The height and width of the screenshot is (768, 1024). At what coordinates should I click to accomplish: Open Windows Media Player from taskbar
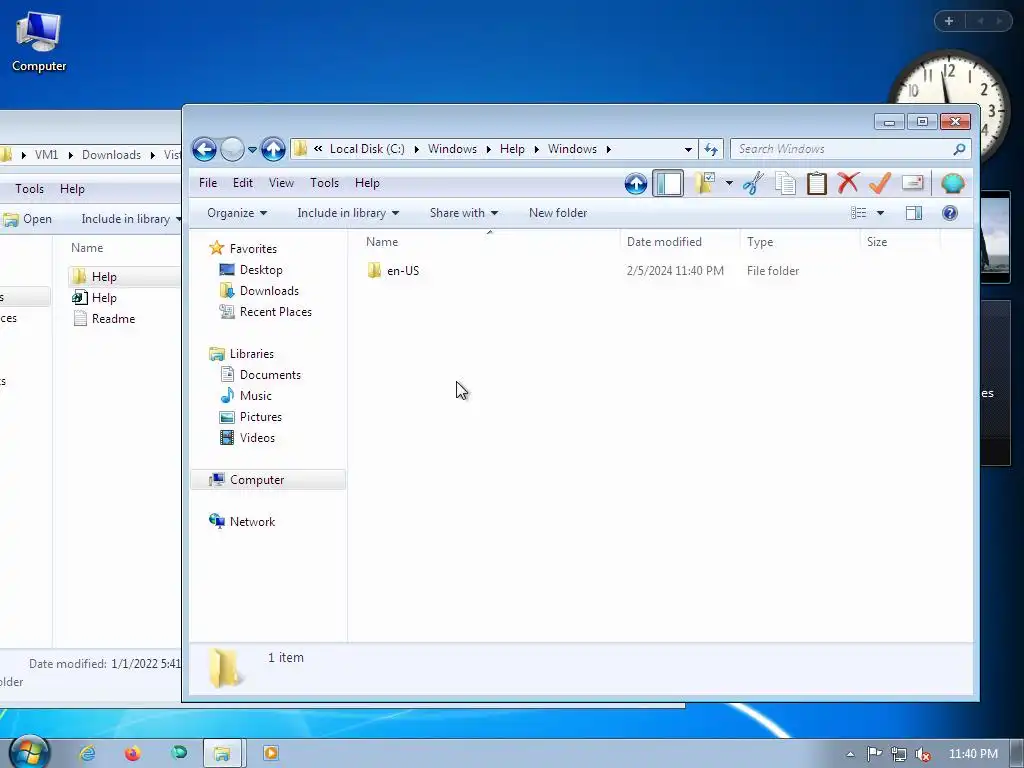[x=270, y=753]
